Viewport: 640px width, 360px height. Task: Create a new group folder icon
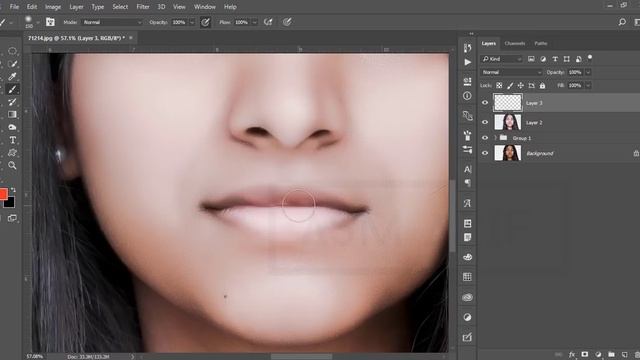[611, 354]
